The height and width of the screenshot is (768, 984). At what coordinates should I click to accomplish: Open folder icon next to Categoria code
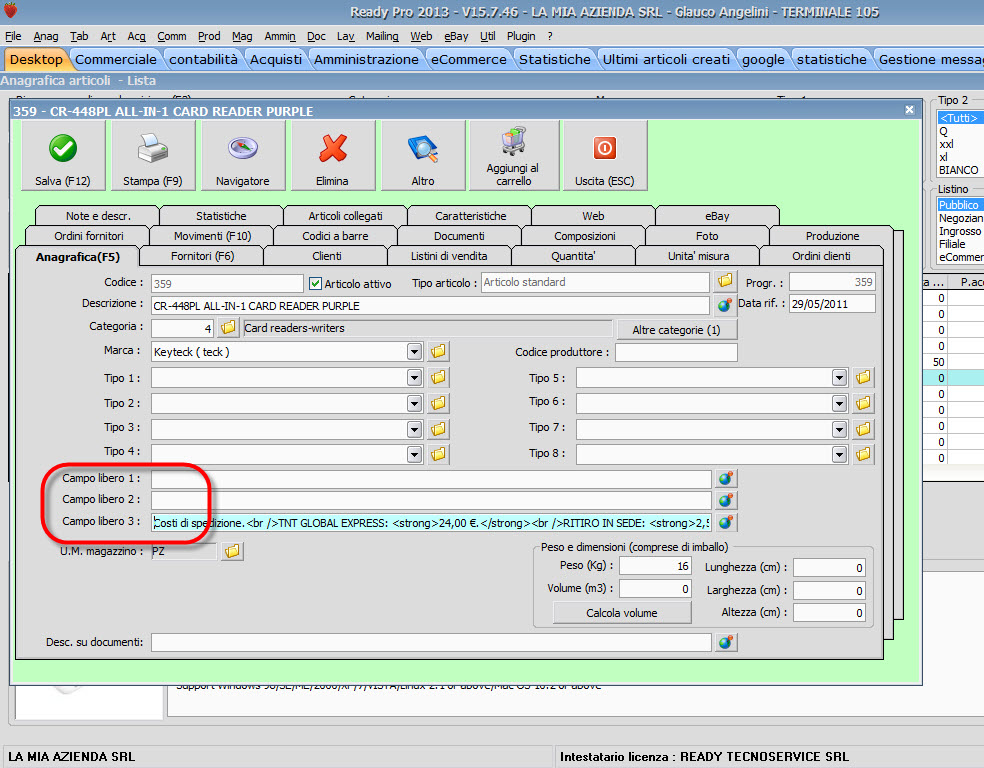click(x=228, y=328)
